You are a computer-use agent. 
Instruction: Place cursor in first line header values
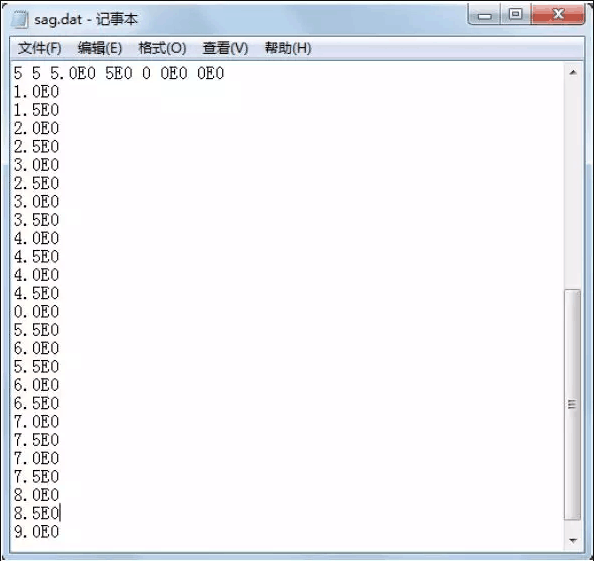pos(119,73)
